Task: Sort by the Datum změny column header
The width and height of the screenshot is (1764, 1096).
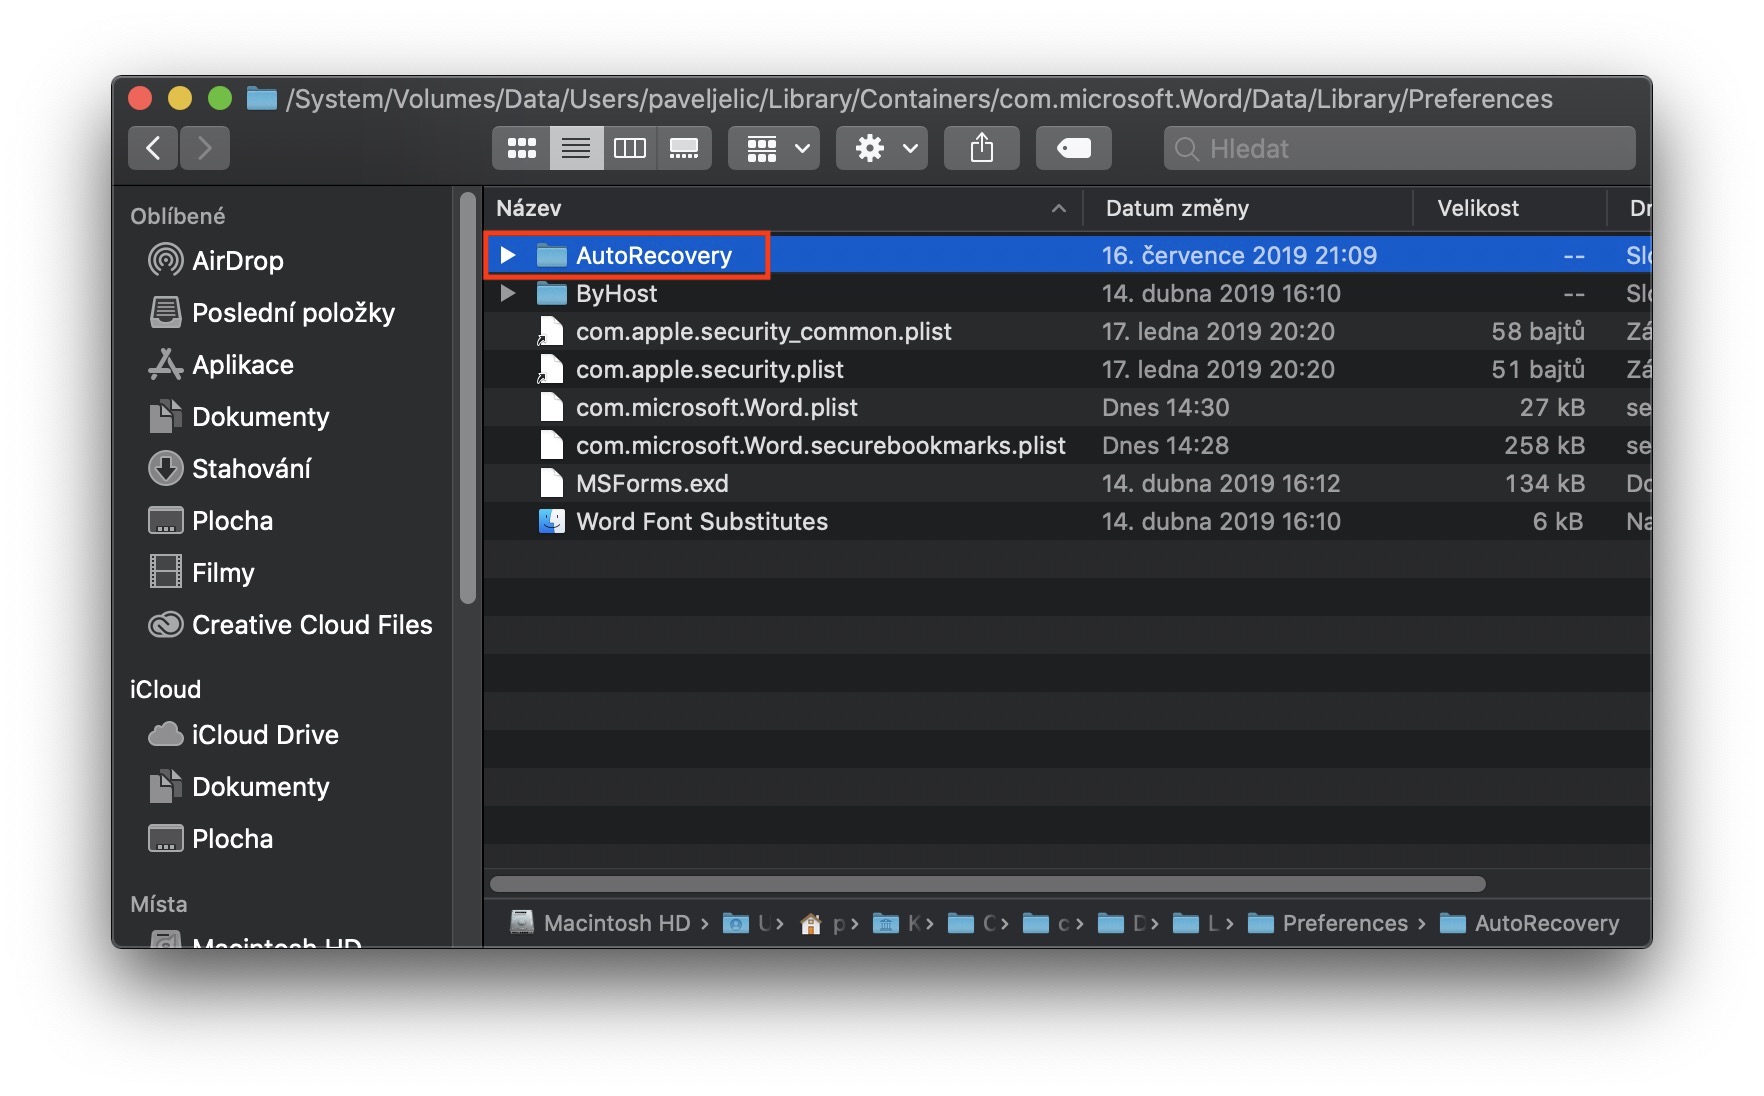Action: 1248,208
